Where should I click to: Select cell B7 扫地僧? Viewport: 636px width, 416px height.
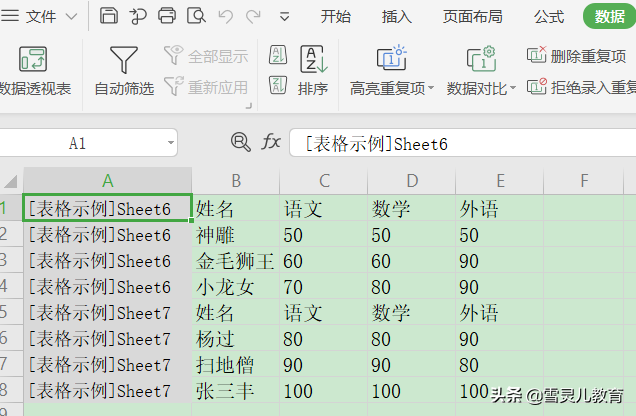click(236, 364)
